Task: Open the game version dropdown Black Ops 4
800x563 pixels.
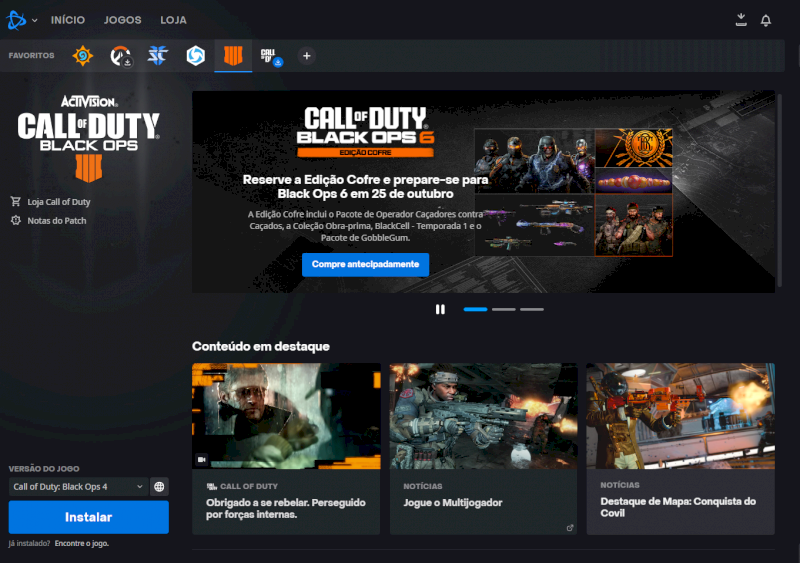Action: [78, 486]
